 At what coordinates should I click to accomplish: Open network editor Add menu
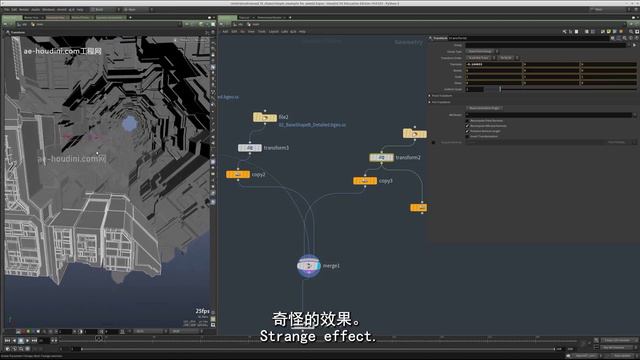coord(225,31)
